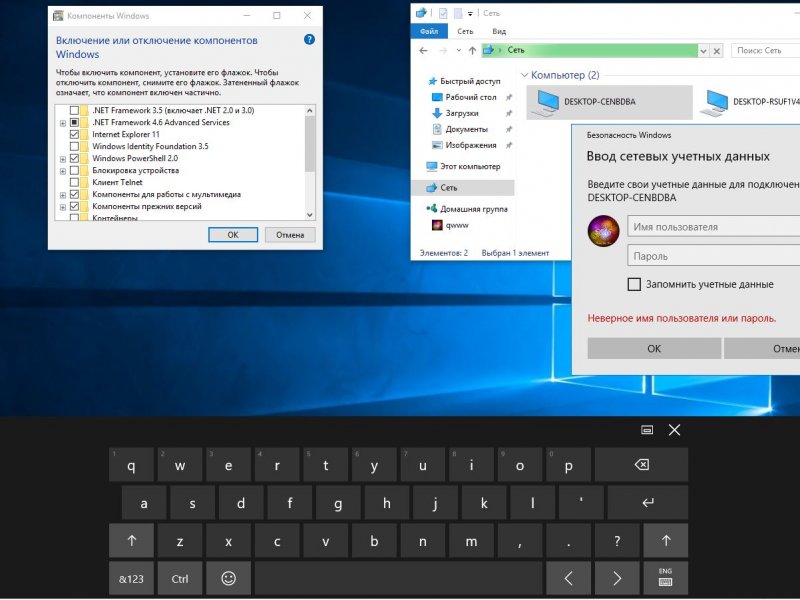Go up one folder level in explorer
Screen dimensions: 800x600
coord(472,51)
